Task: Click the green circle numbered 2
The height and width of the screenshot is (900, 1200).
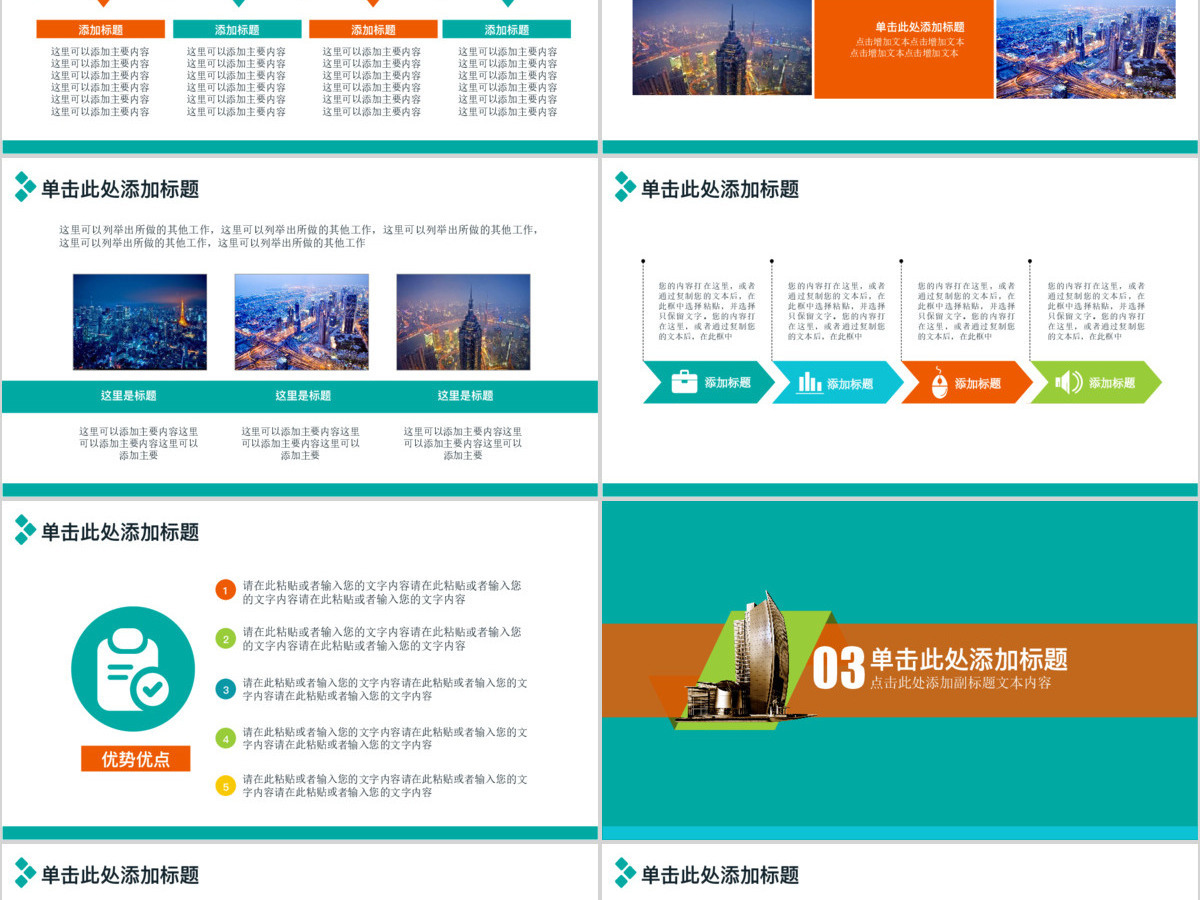Action: tap(226, 638)
